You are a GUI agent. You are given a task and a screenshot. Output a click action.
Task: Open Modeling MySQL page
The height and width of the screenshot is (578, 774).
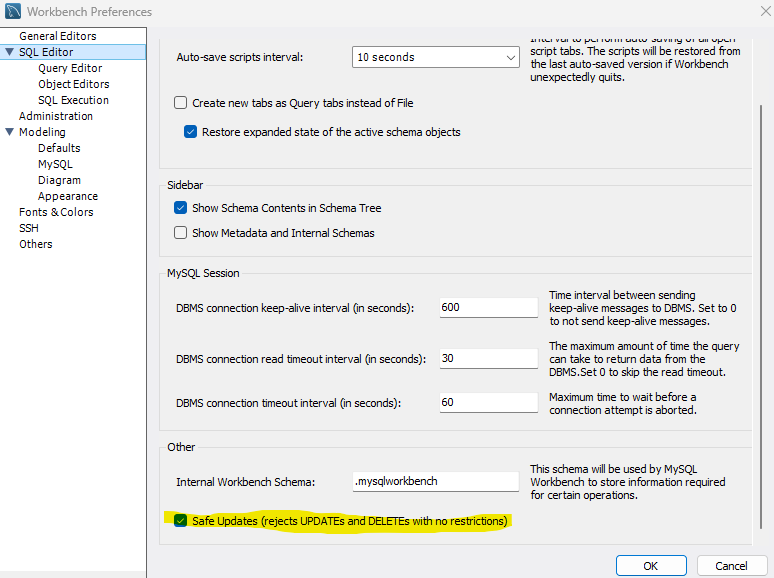55,164
